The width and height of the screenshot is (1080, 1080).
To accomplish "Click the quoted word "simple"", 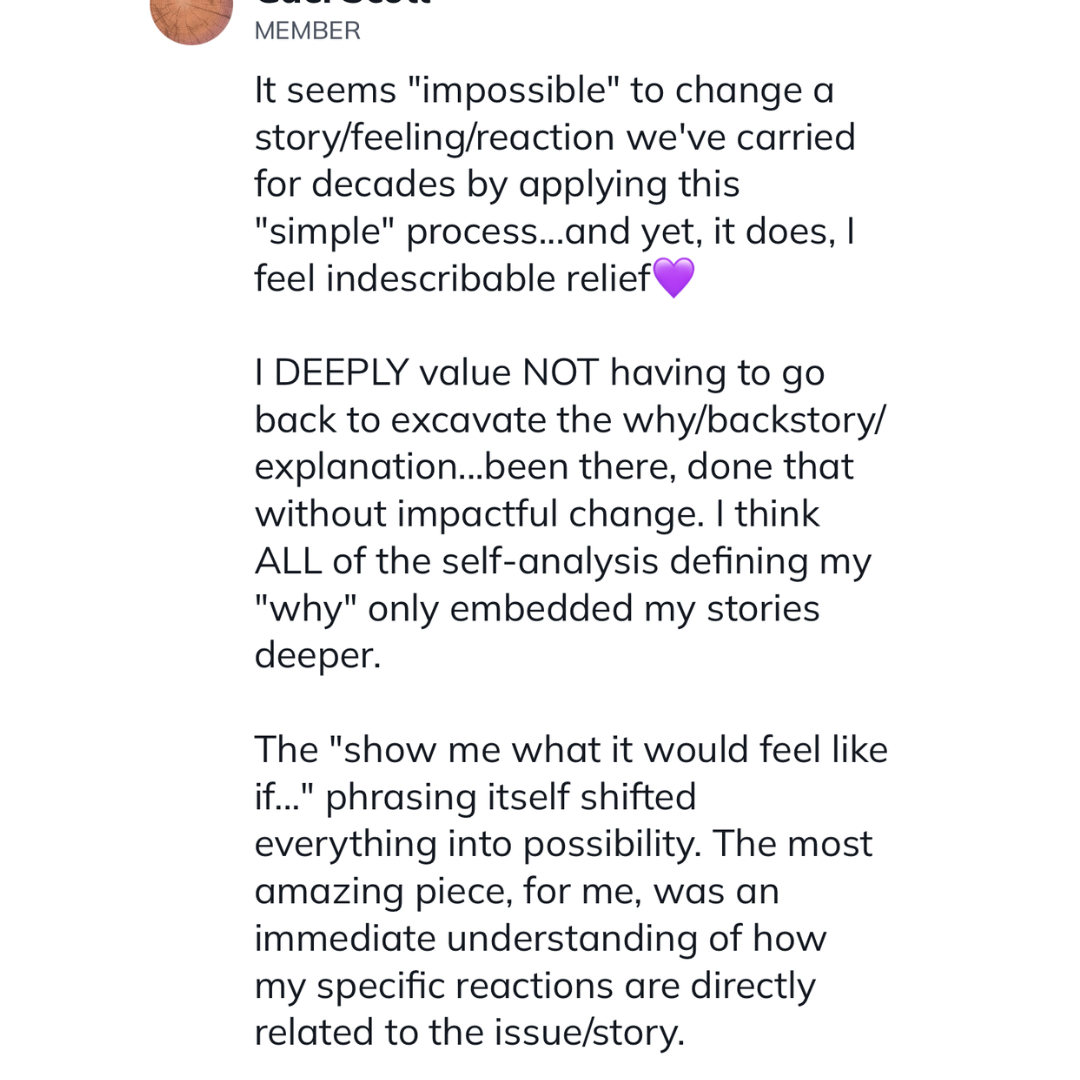I will click(324, 232).
